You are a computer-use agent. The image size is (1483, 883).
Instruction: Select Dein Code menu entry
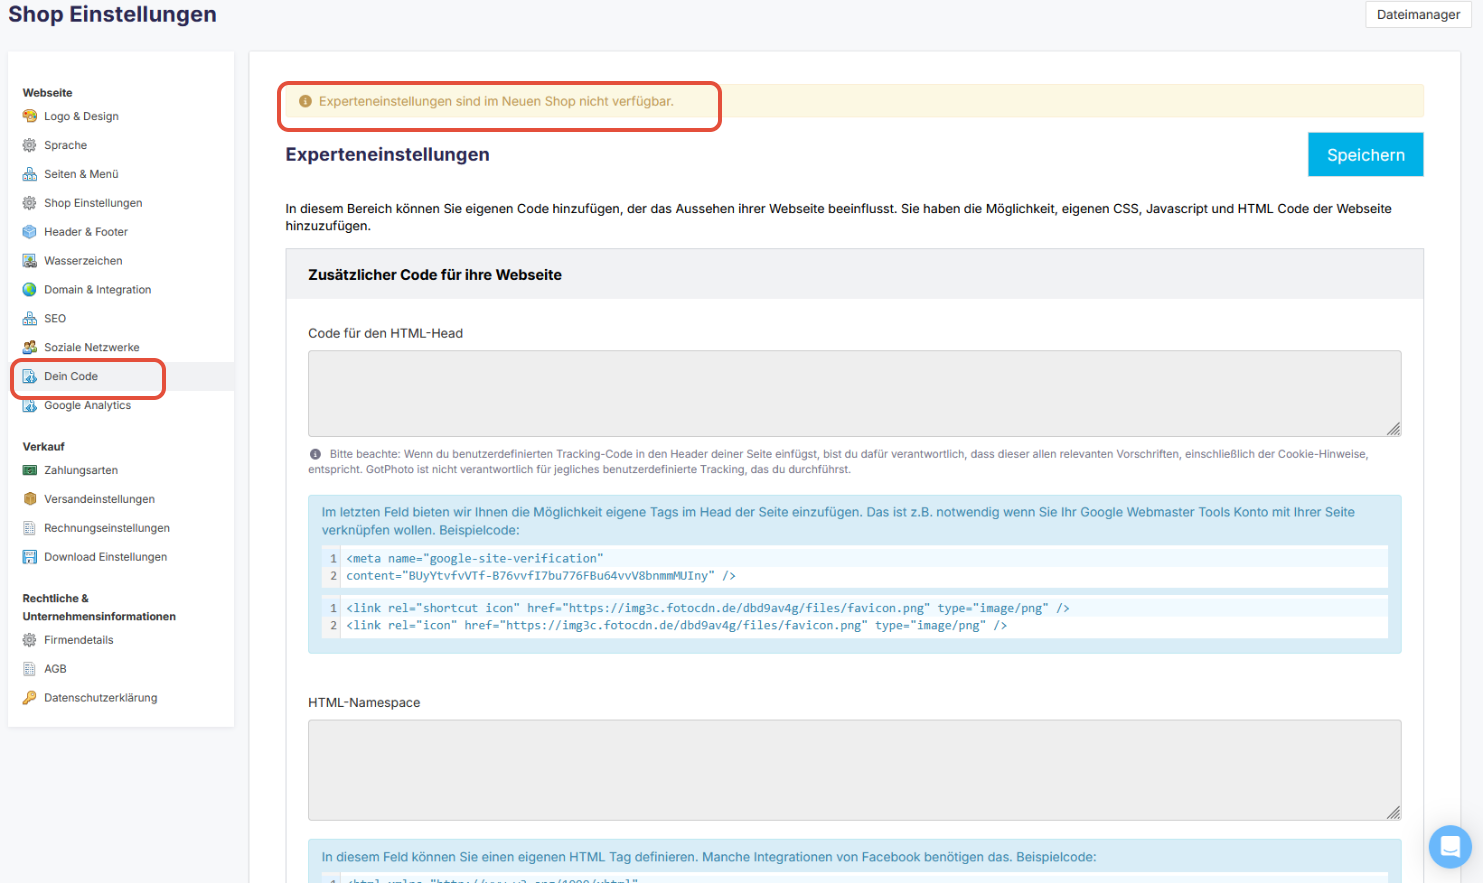(71, 377)
